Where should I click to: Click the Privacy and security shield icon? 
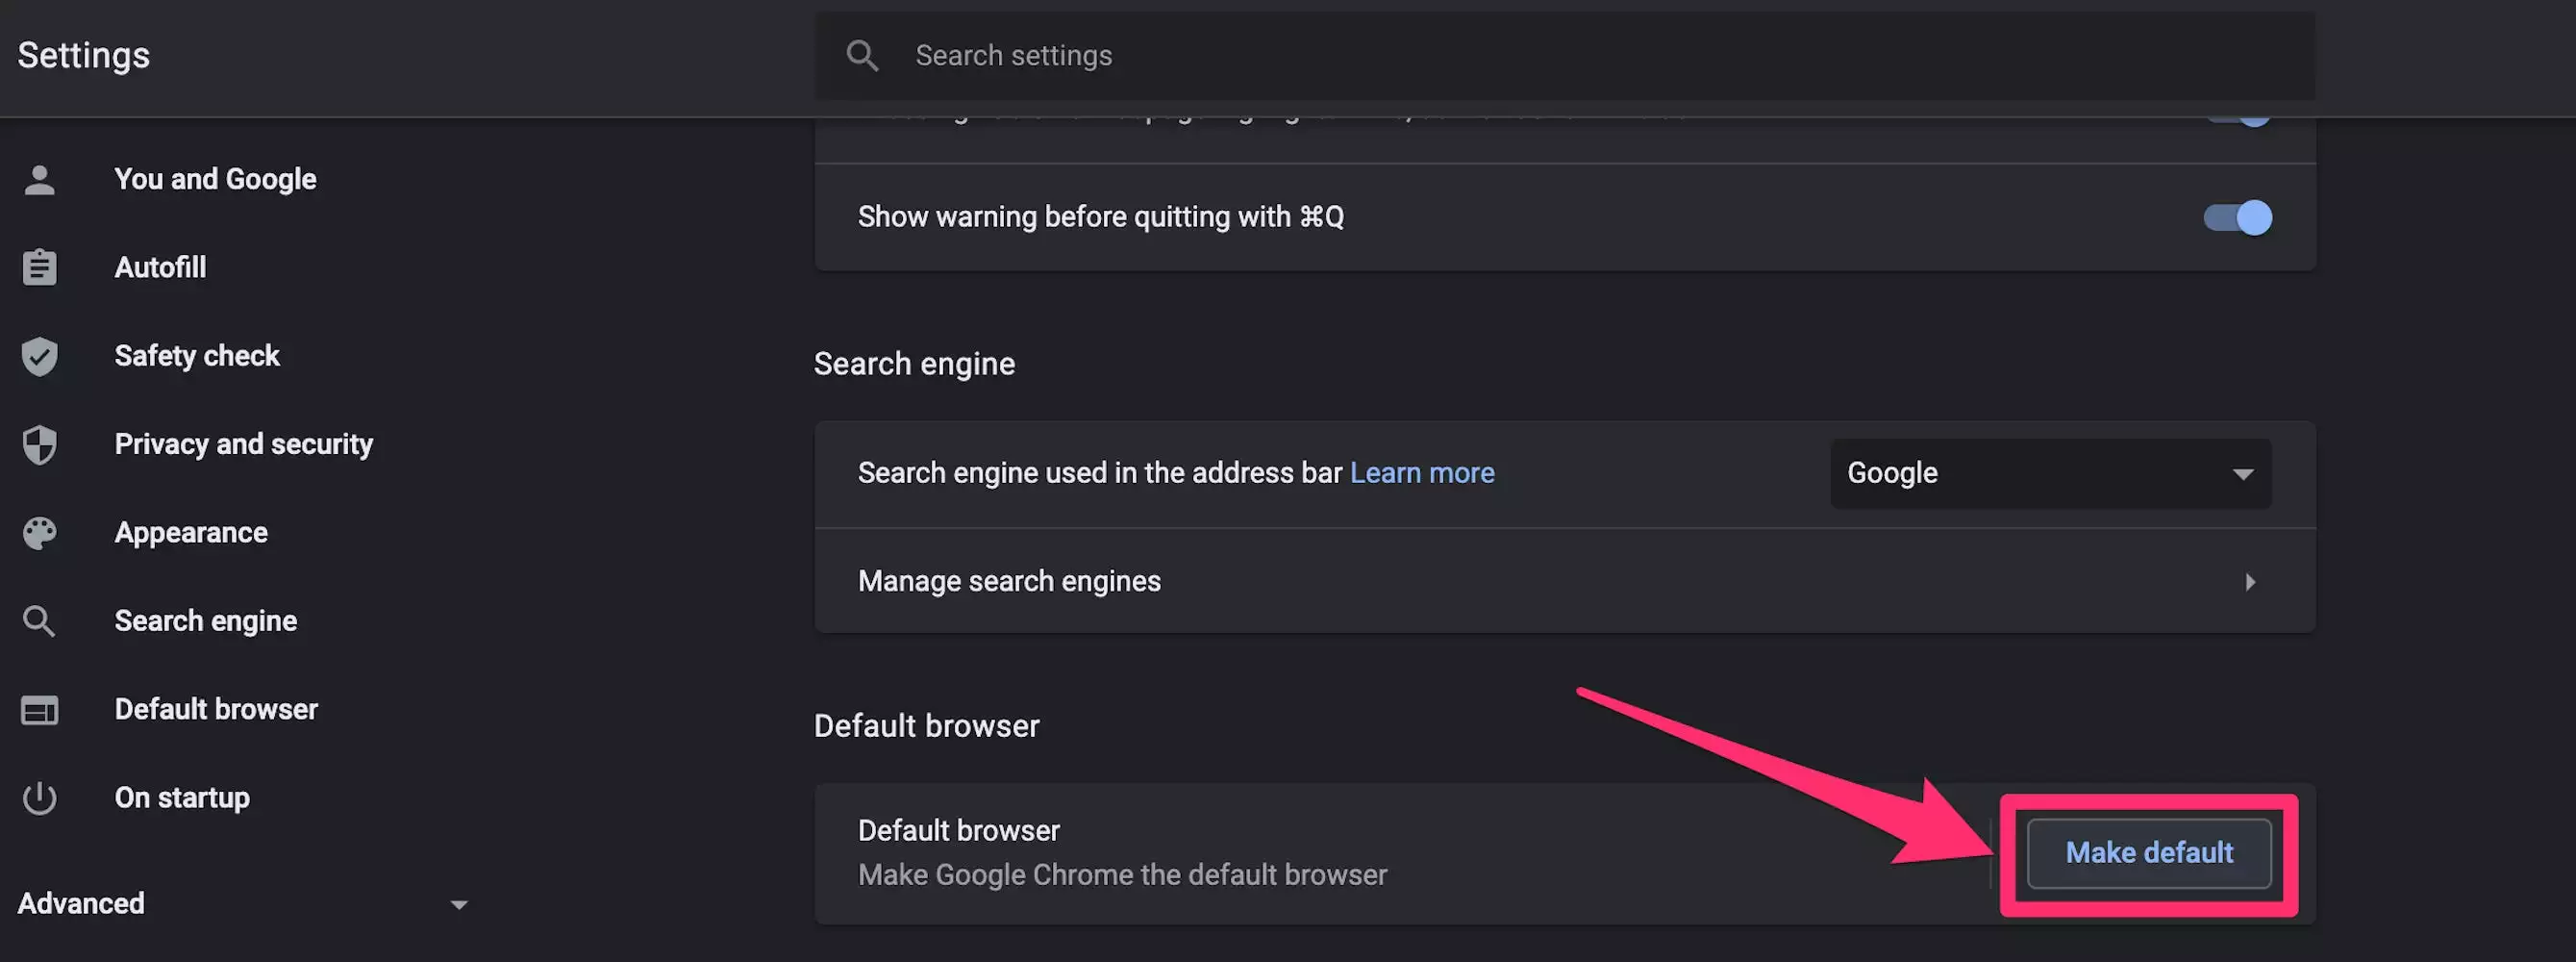[x=40, y=445]
